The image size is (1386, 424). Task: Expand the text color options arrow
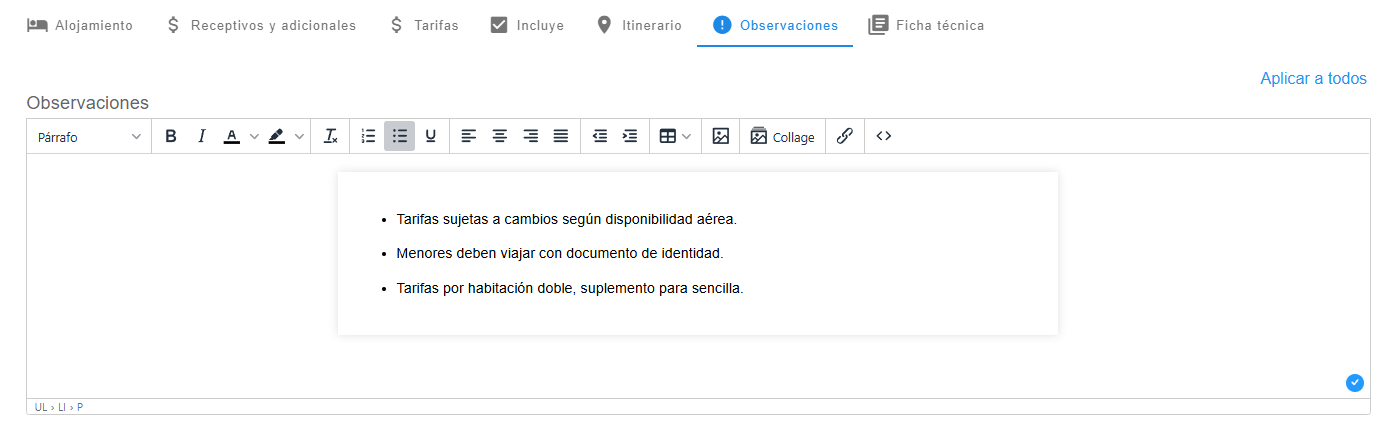coord(254,137)
